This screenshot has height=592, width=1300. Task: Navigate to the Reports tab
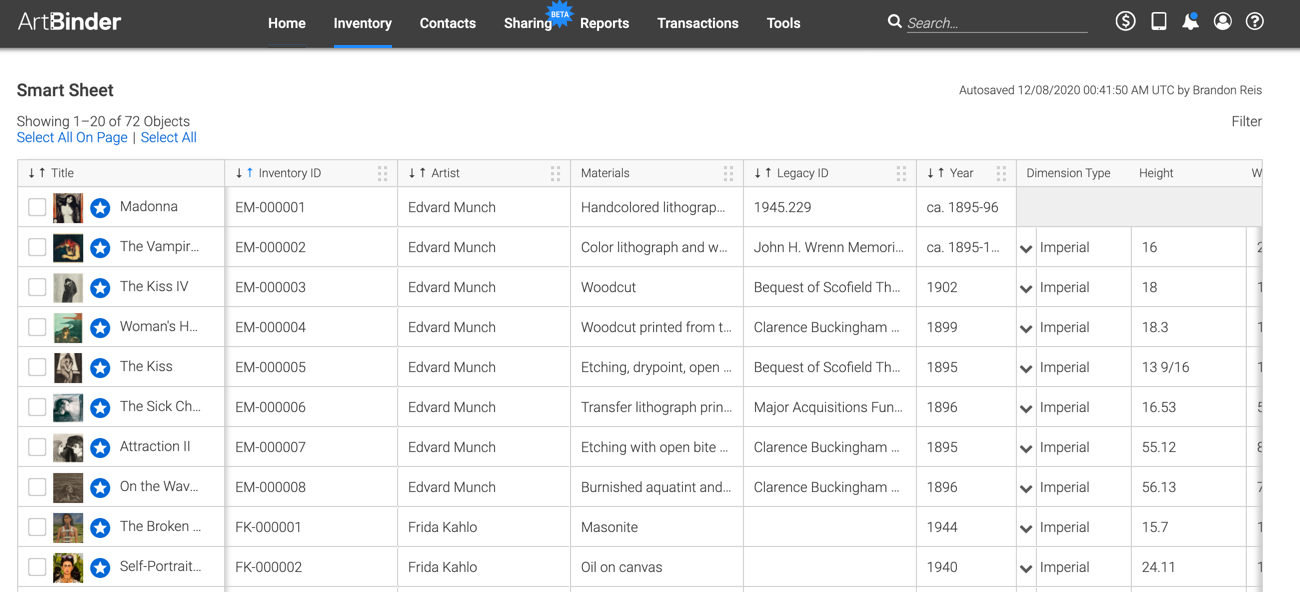click(604, 23)
